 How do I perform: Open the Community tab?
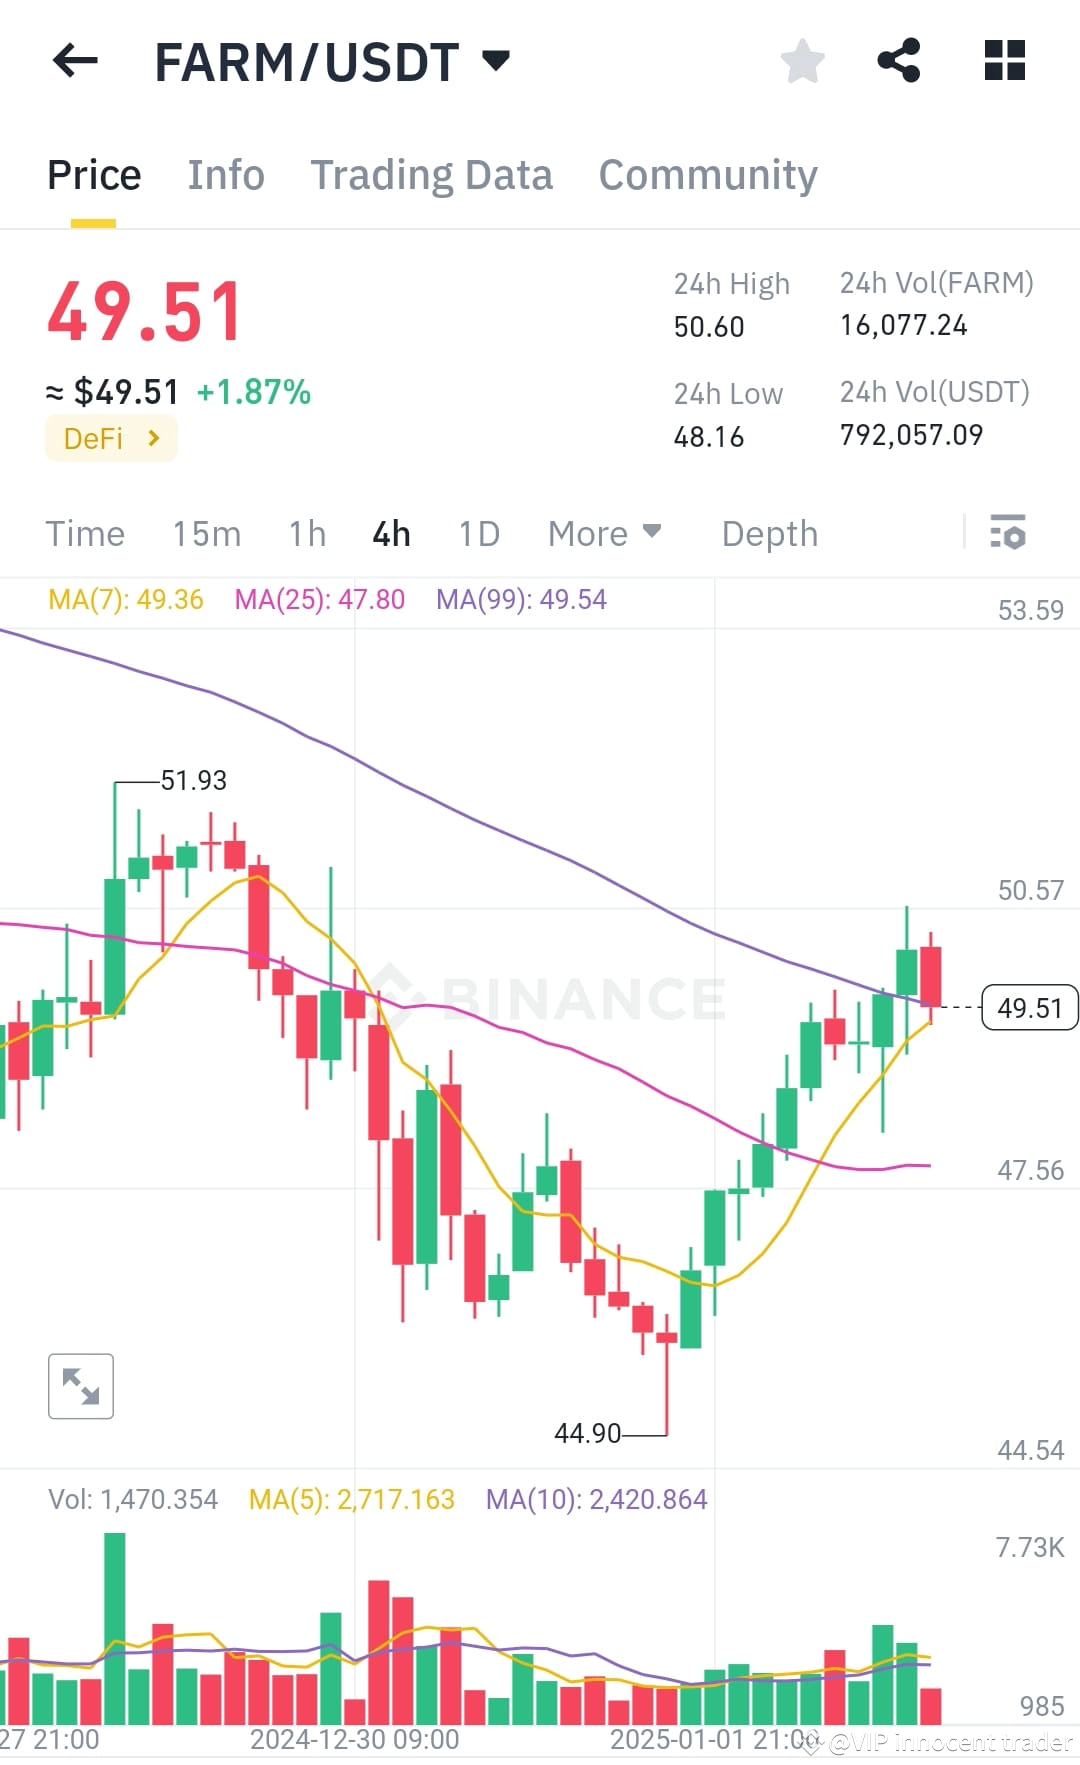pyautogui.click(x=706, y=175)
